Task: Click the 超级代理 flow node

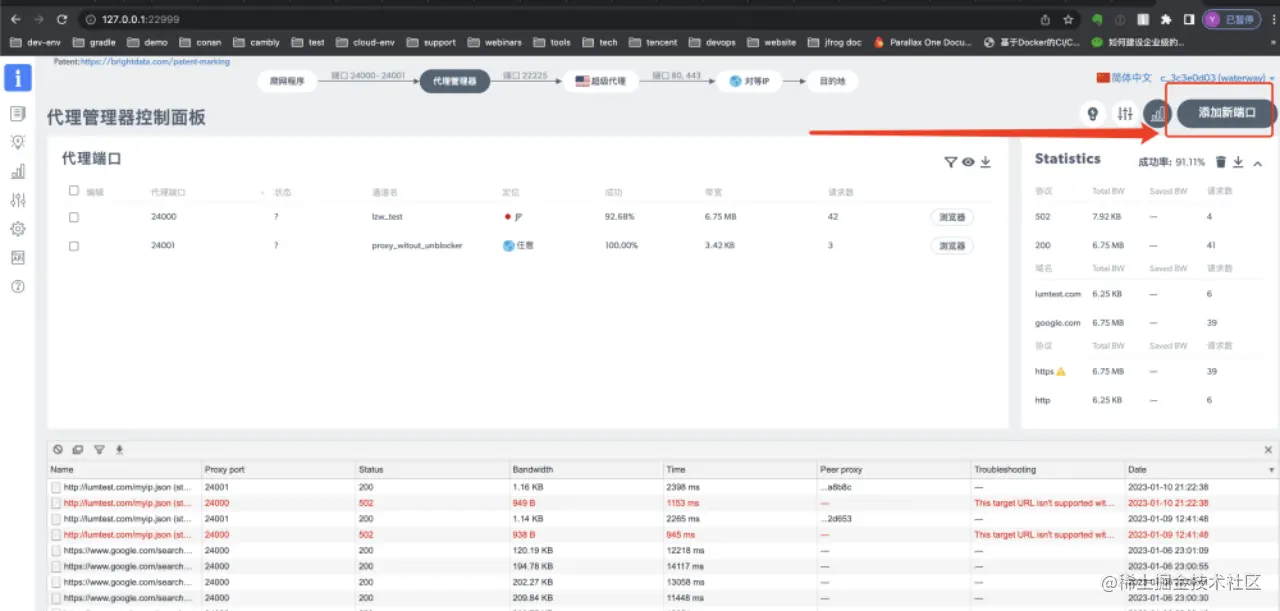Action: click(600, 81)
